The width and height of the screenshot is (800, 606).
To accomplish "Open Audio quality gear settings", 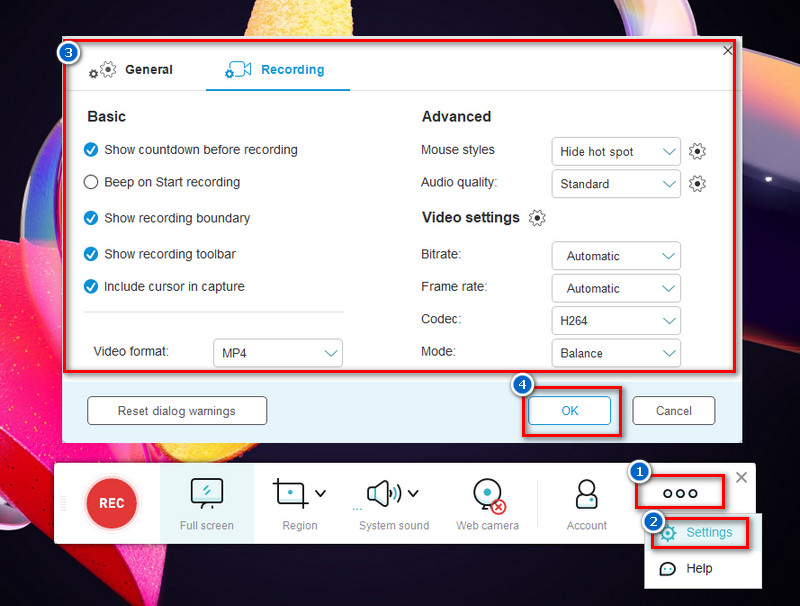I will click(697, 184).
